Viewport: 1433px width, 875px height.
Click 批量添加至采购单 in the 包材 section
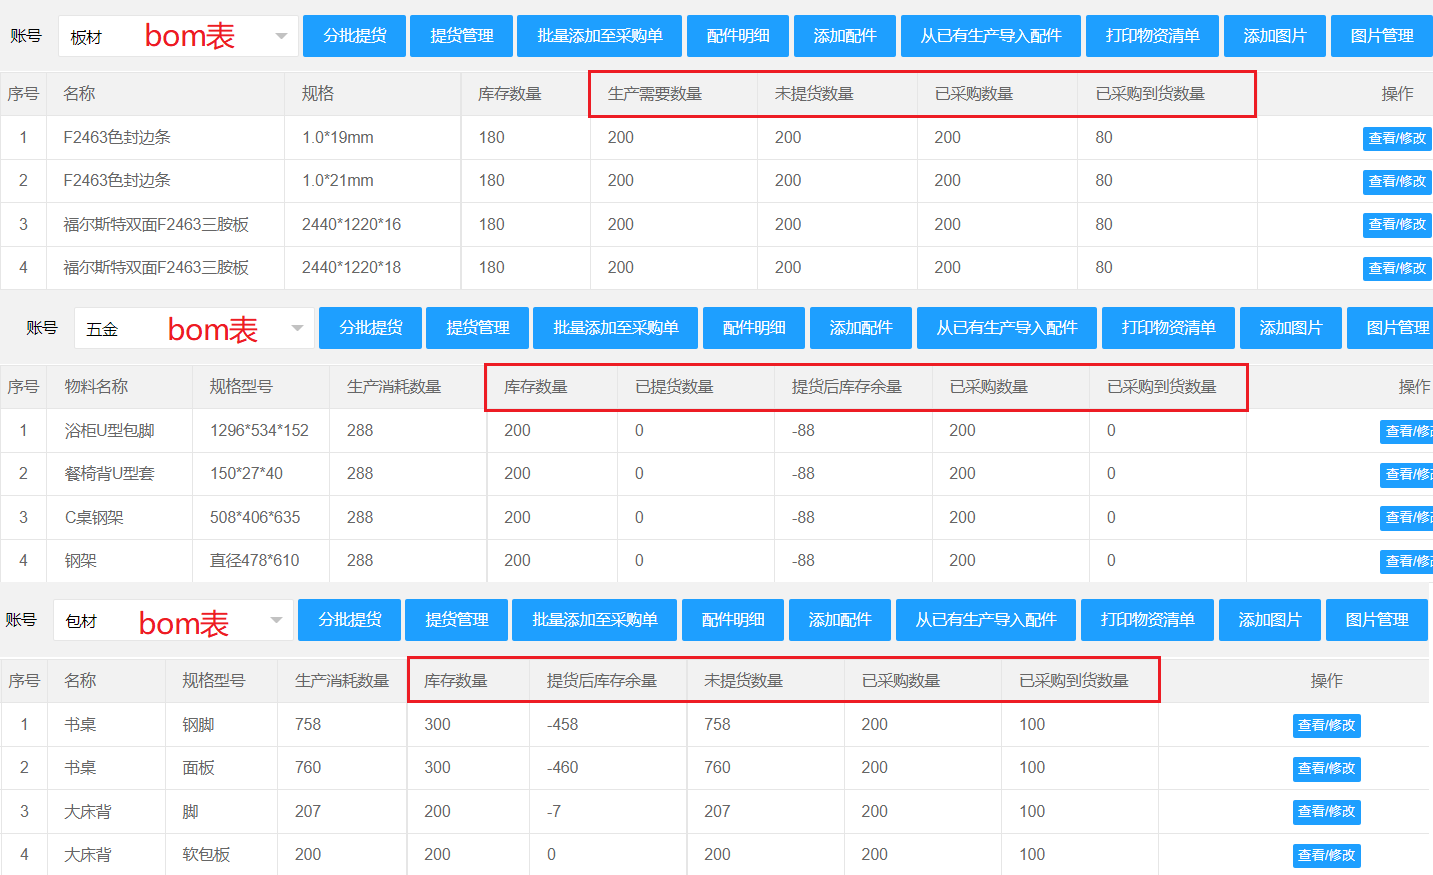click(595, 620)
